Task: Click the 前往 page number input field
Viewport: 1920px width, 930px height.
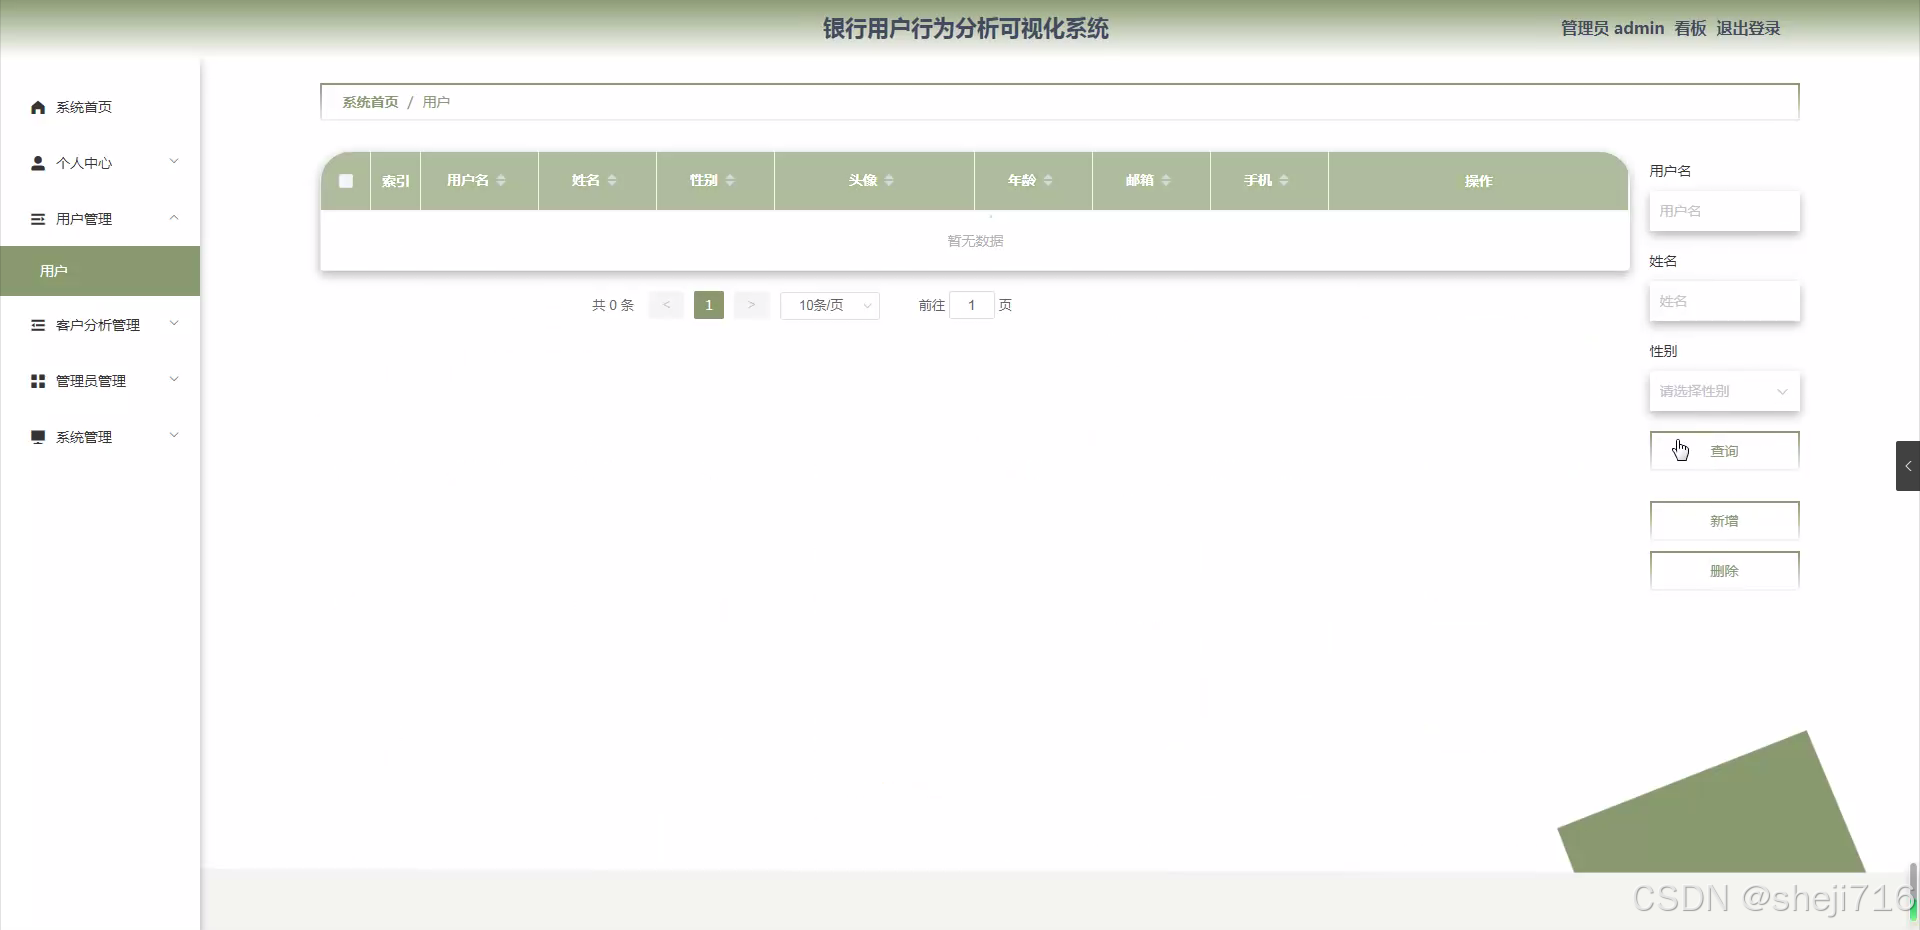Action: pos(972,305)
